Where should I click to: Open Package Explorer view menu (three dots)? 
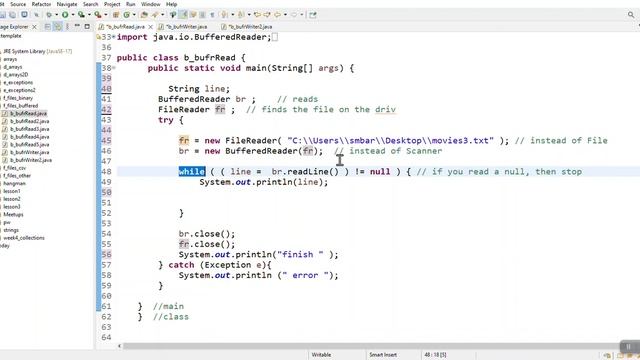click(67, 27)
